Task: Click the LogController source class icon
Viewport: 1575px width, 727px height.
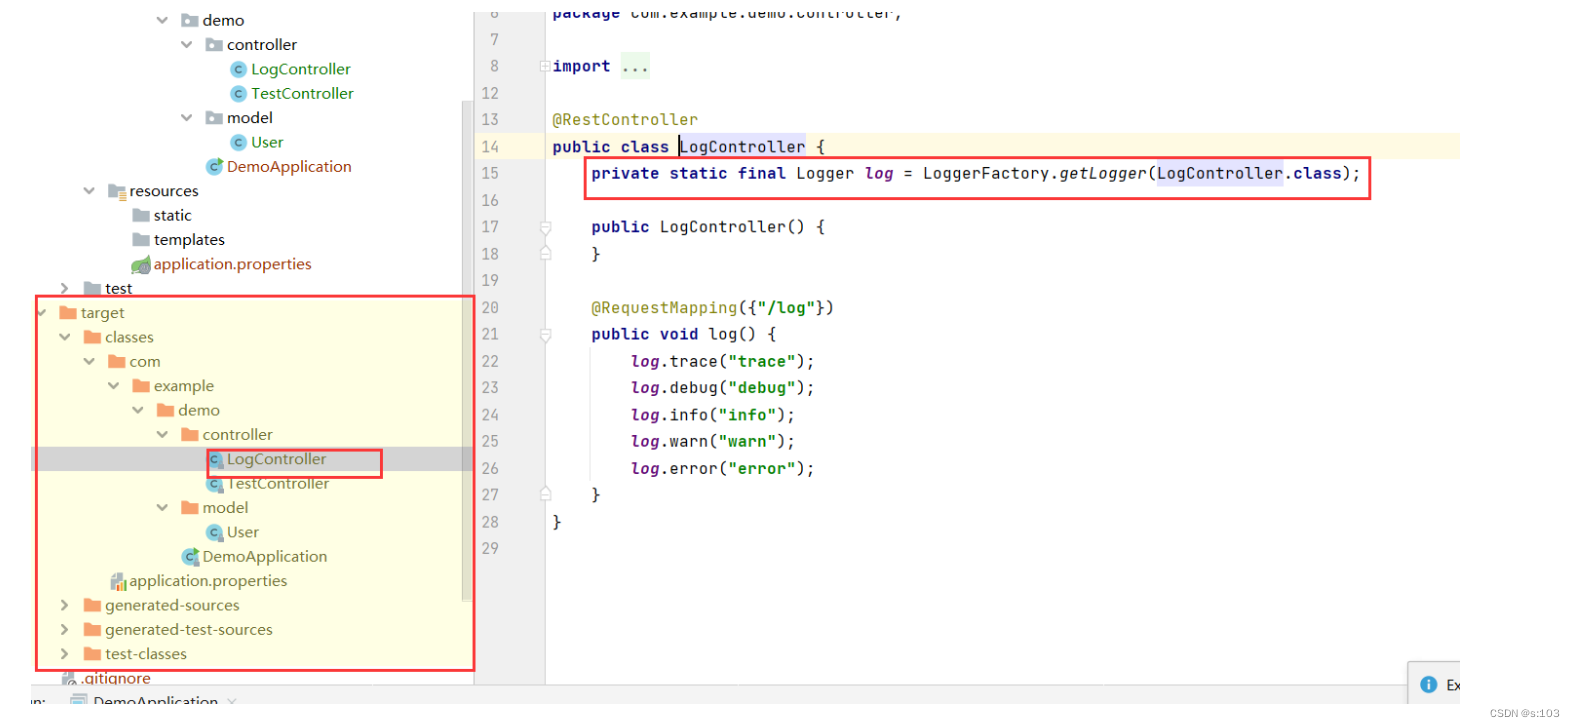Action: pyautogui.click(x=238, y=69)
